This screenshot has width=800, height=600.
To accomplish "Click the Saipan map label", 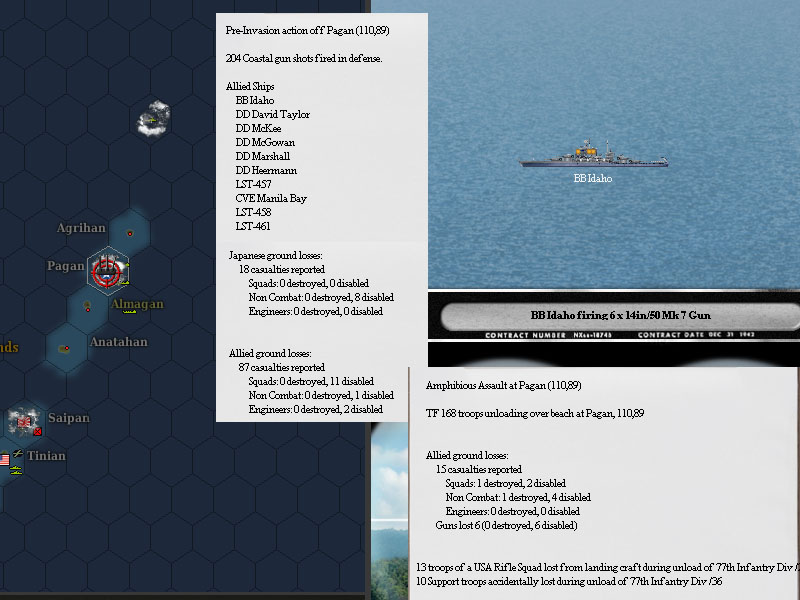I will (69, 418).
